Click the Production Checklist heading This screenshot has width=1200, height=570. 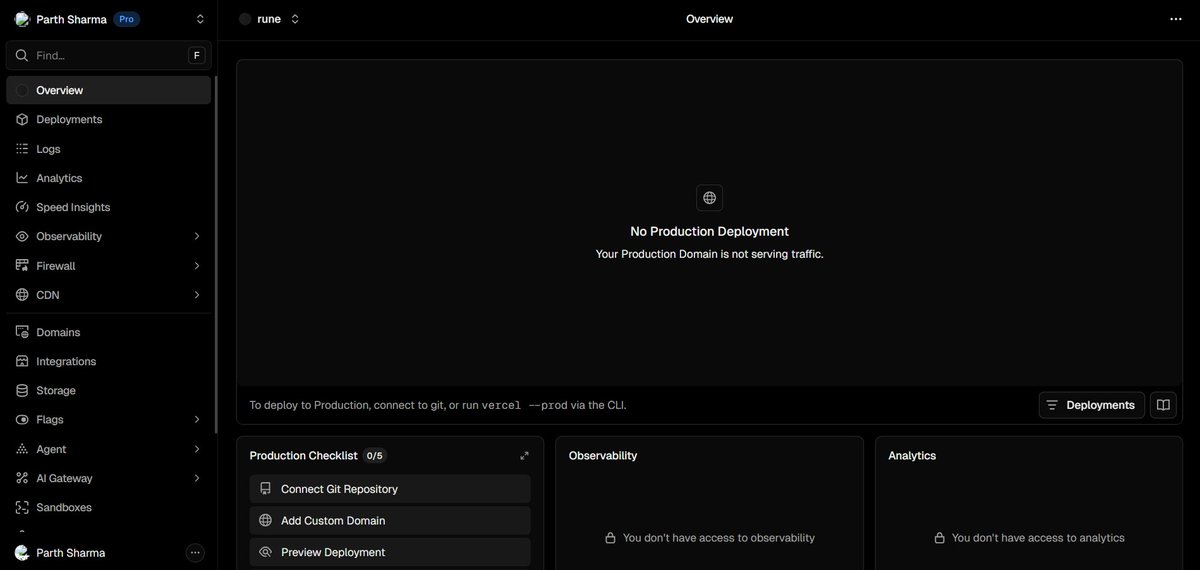303,456
